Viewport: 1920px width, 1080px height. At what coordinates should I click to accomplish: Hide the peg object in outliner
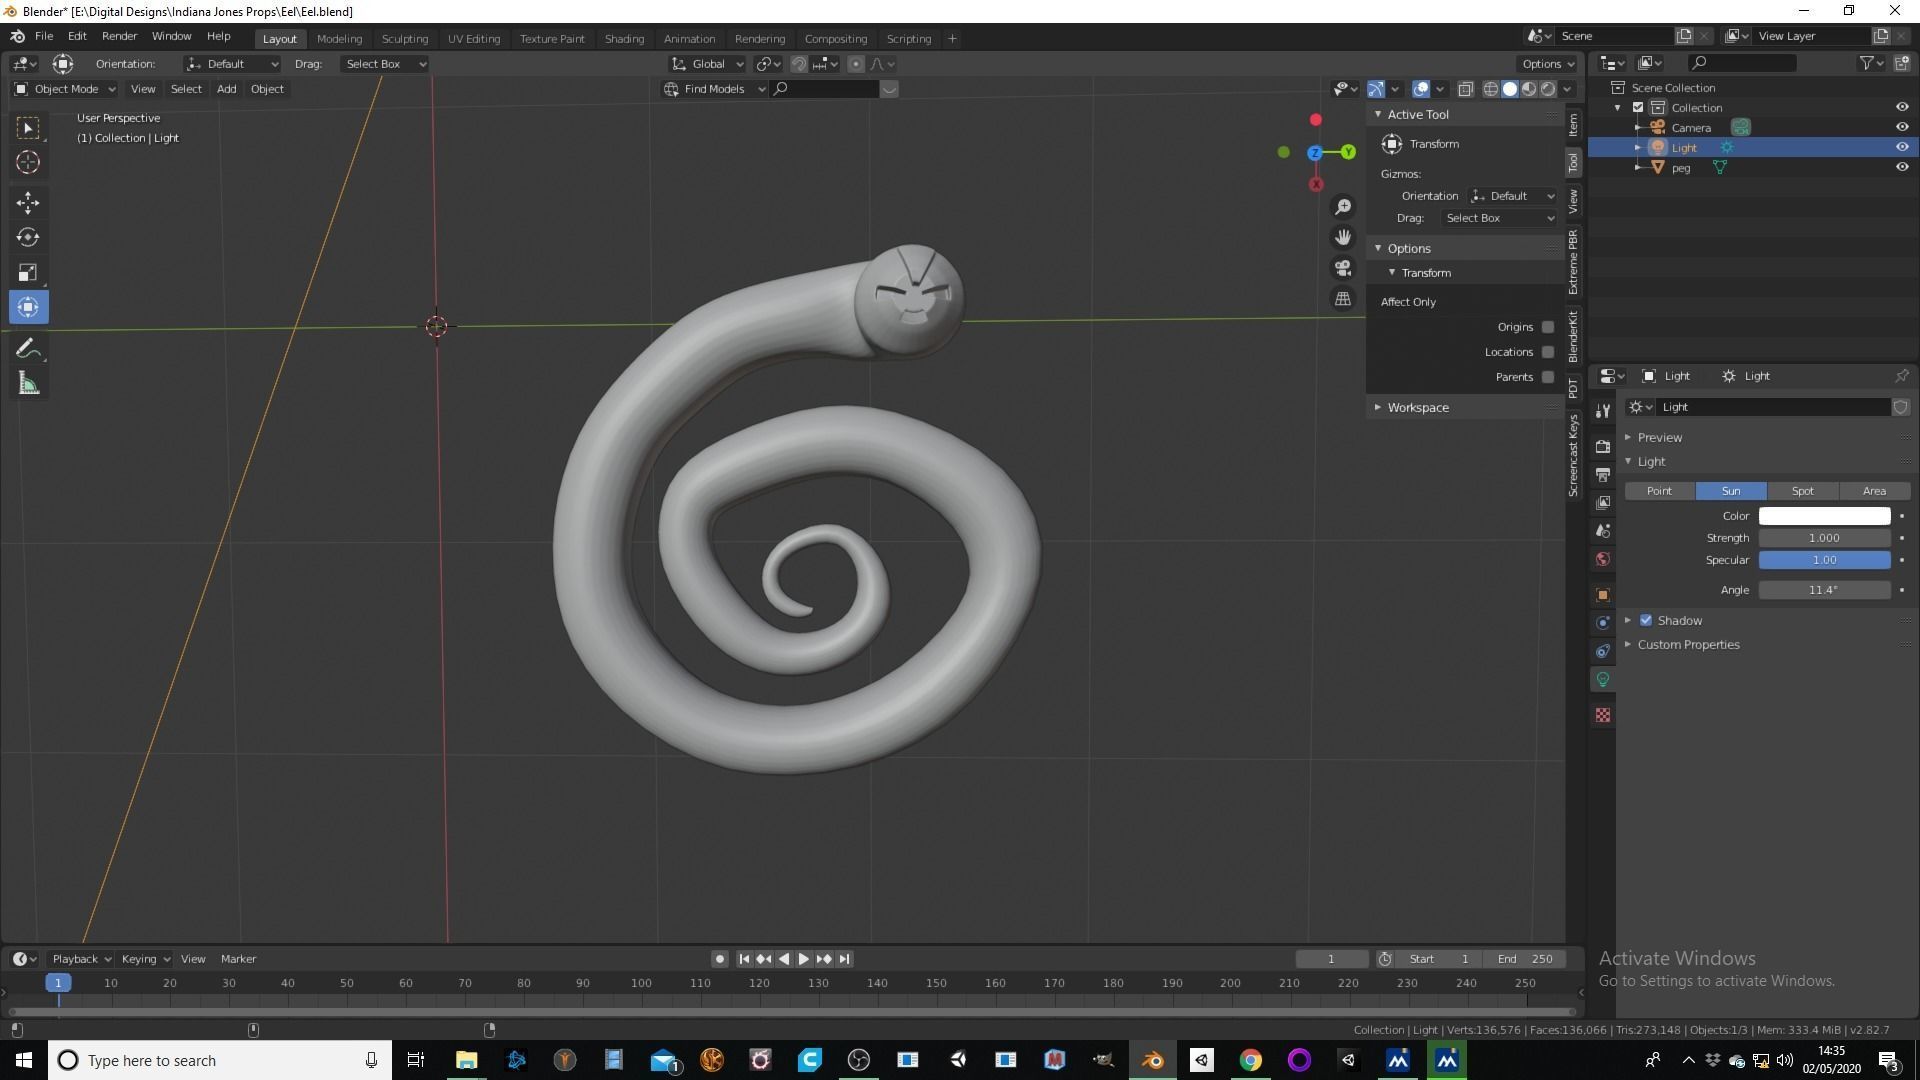pos(1902,167)
